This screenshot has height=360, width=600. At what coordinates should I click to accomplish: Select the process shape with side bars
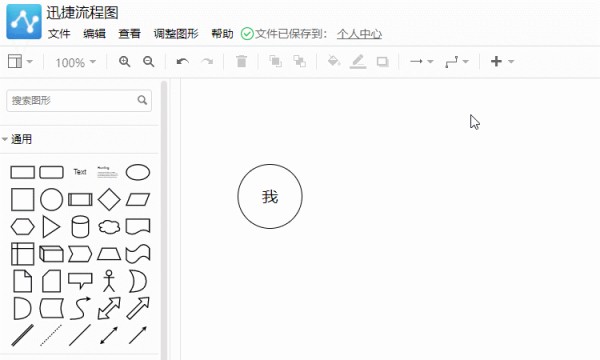(x=80, y=199)
